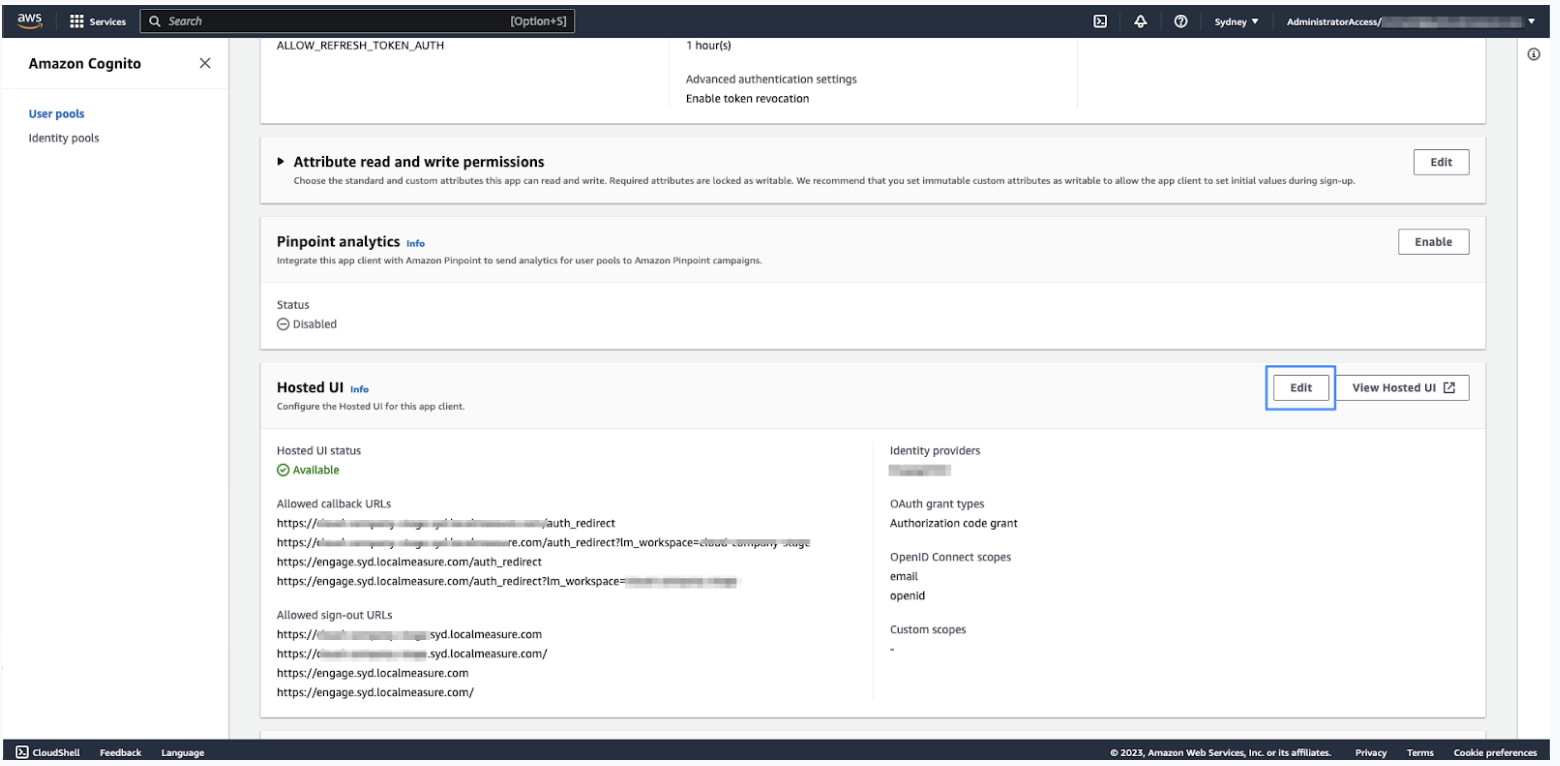
Task: Open the Sydney region dropdown
Action: coord(1236,21)
